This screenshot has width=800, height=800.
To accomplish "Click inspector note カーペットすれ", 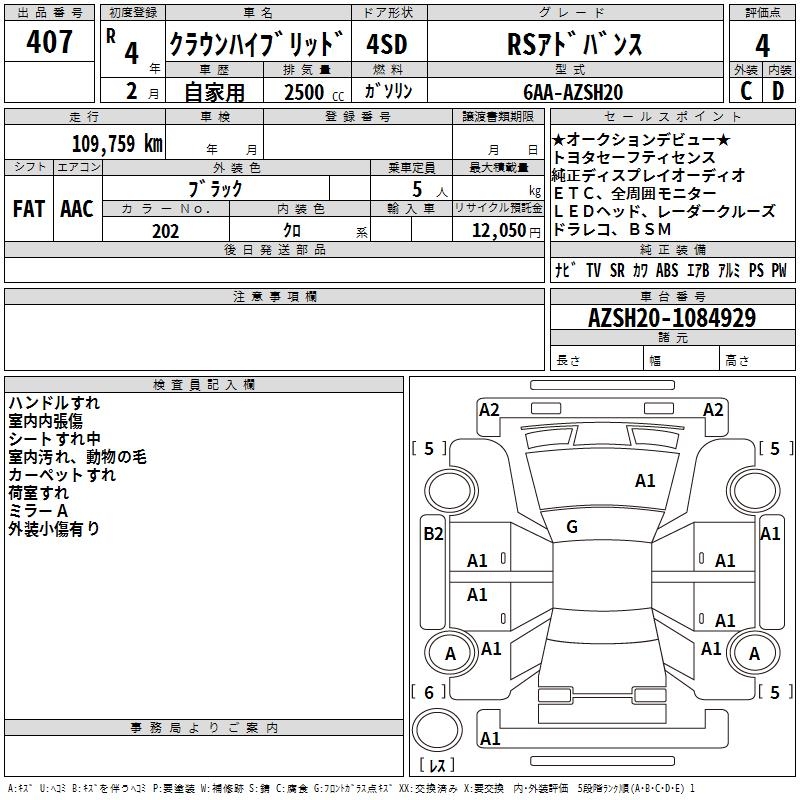I will click(62, 474).
